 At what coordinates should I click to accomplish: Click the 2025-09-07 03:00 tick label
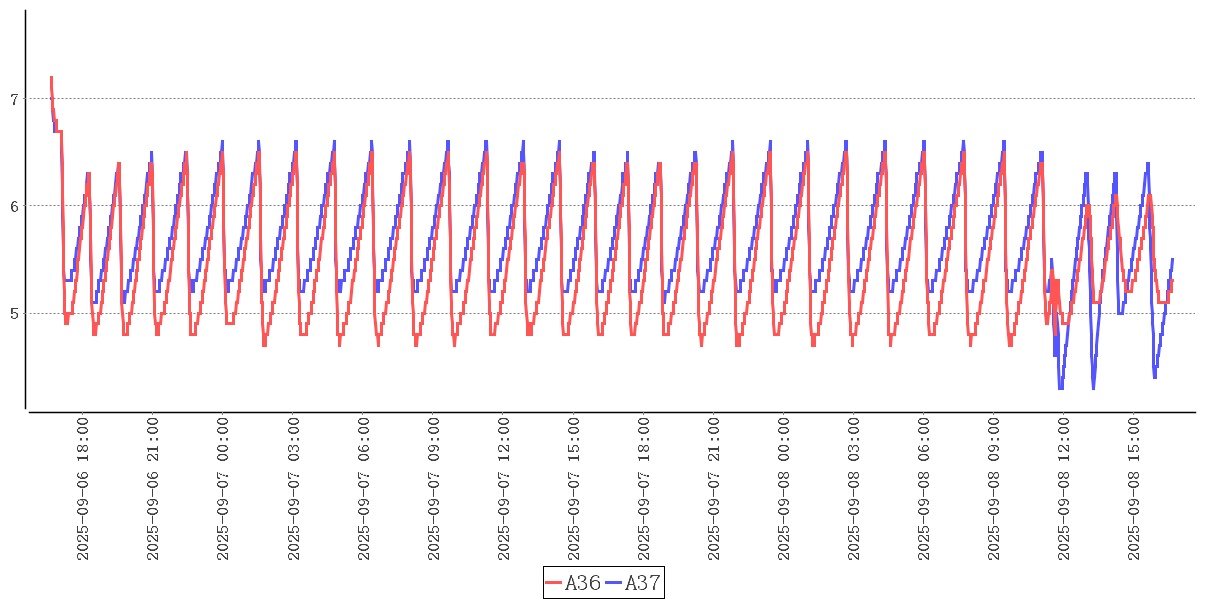(293, 490)
